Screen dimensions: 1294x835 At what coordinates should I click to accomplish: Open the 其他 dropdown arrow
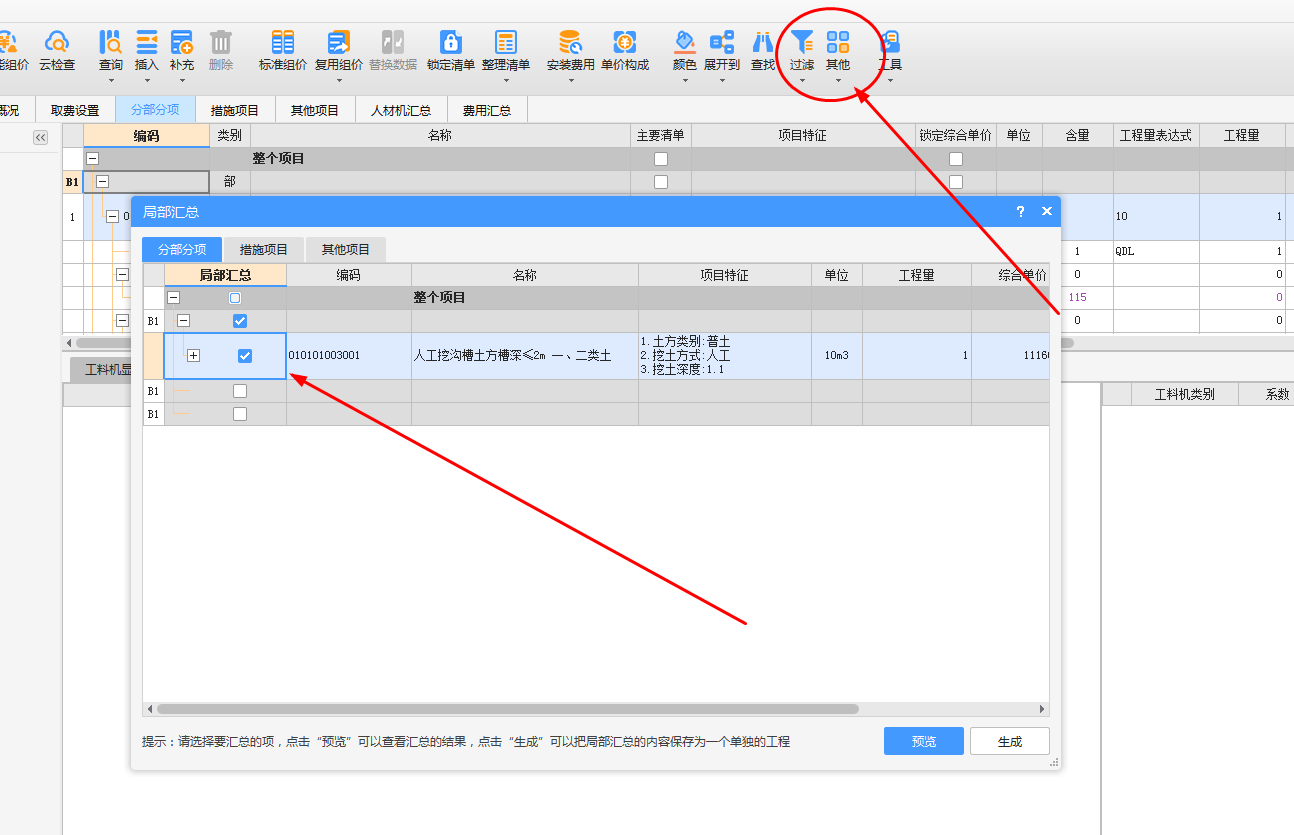click(838, 80)
